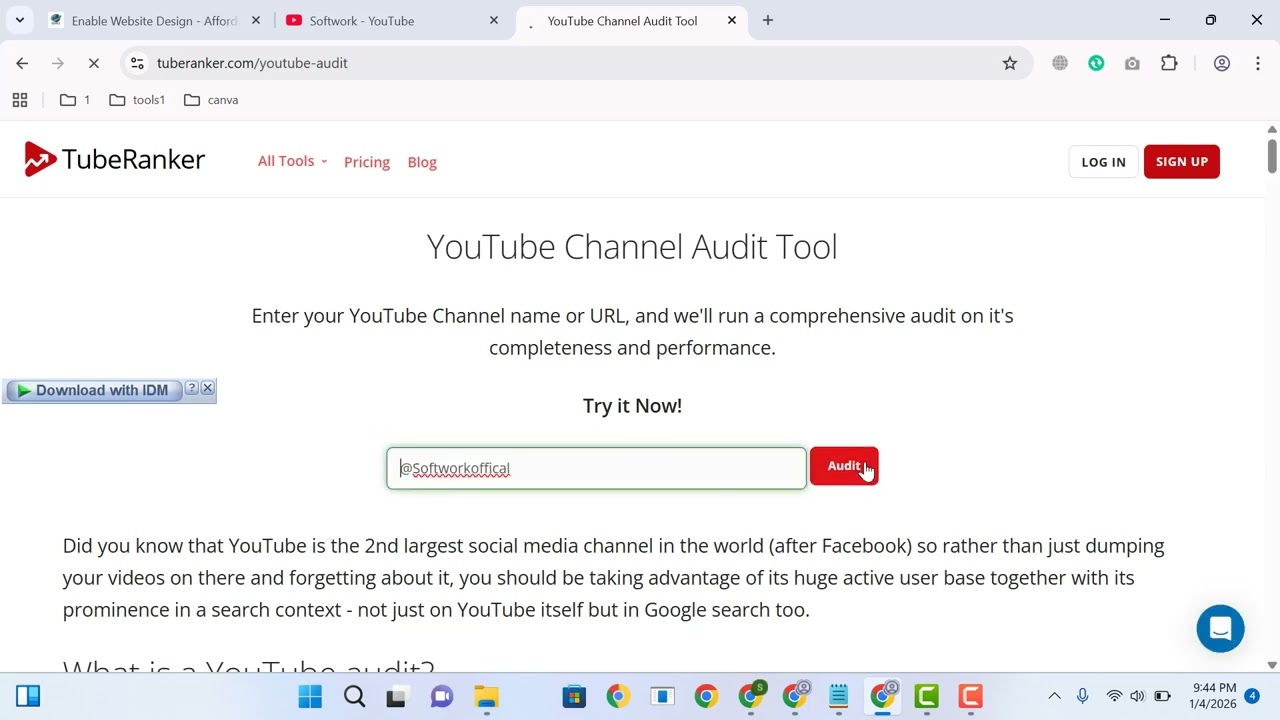Click Download with IDM bar
Screen dimensions: 1280x720
pyautogui.click(x=93, y=390)
